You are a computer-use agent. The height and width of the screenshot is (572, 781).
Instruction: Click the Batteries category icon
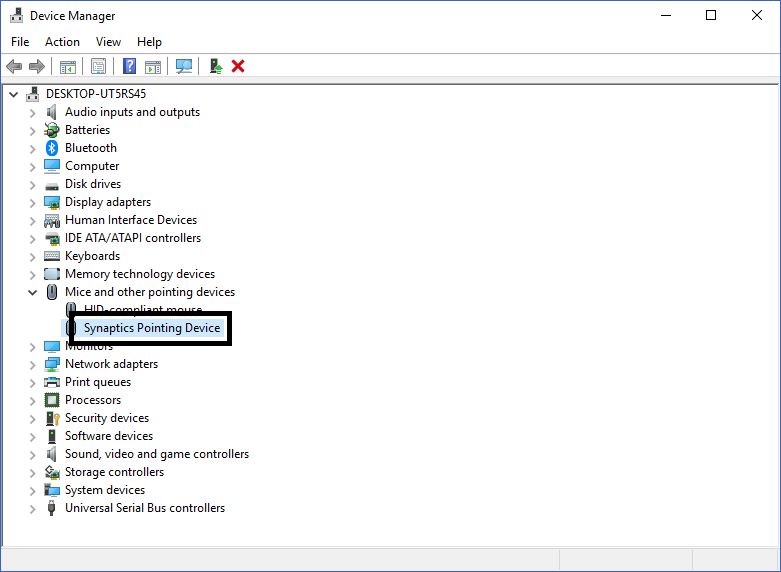tap(52, 130)
